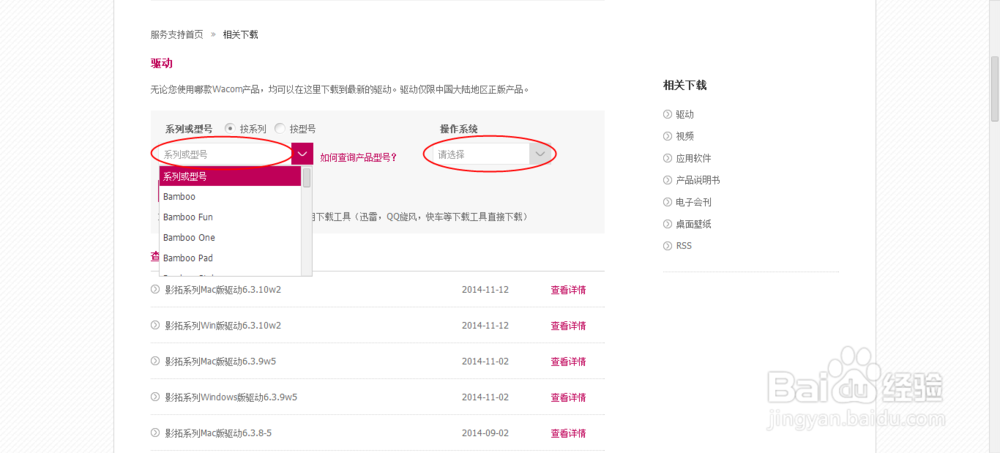
Task: Click the arrow icon beside RSS in sidebar
Action: [x=667, y=246]
